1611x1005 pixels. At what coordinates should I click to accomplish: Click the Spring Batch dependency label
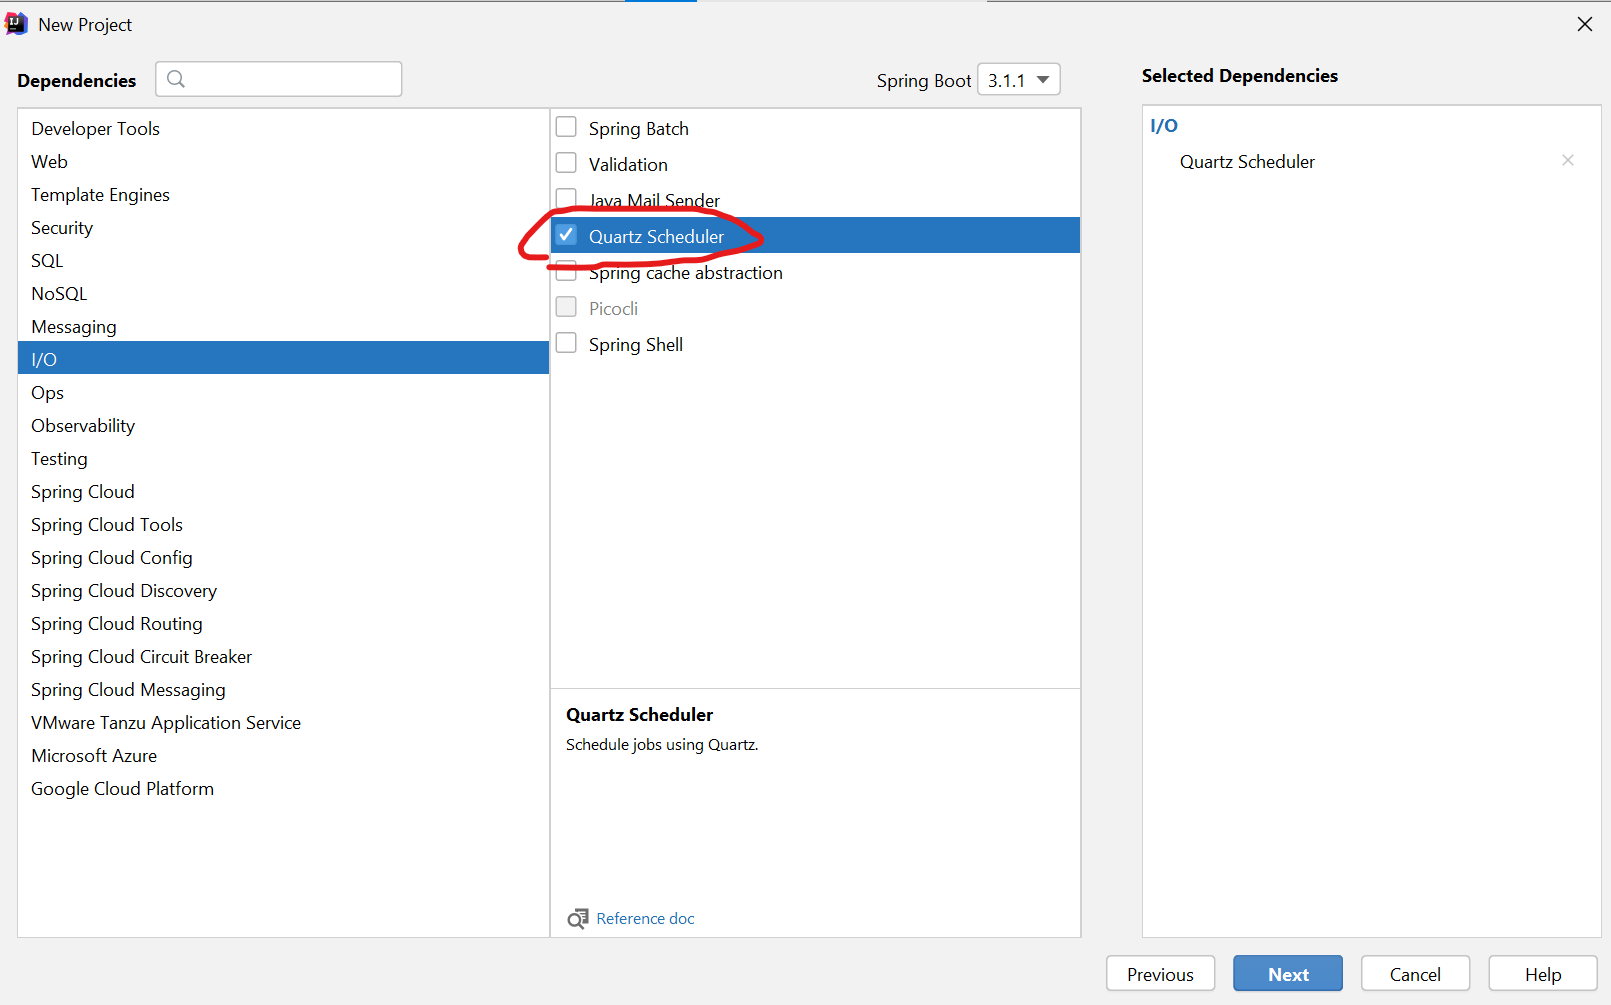pos(638,129)
